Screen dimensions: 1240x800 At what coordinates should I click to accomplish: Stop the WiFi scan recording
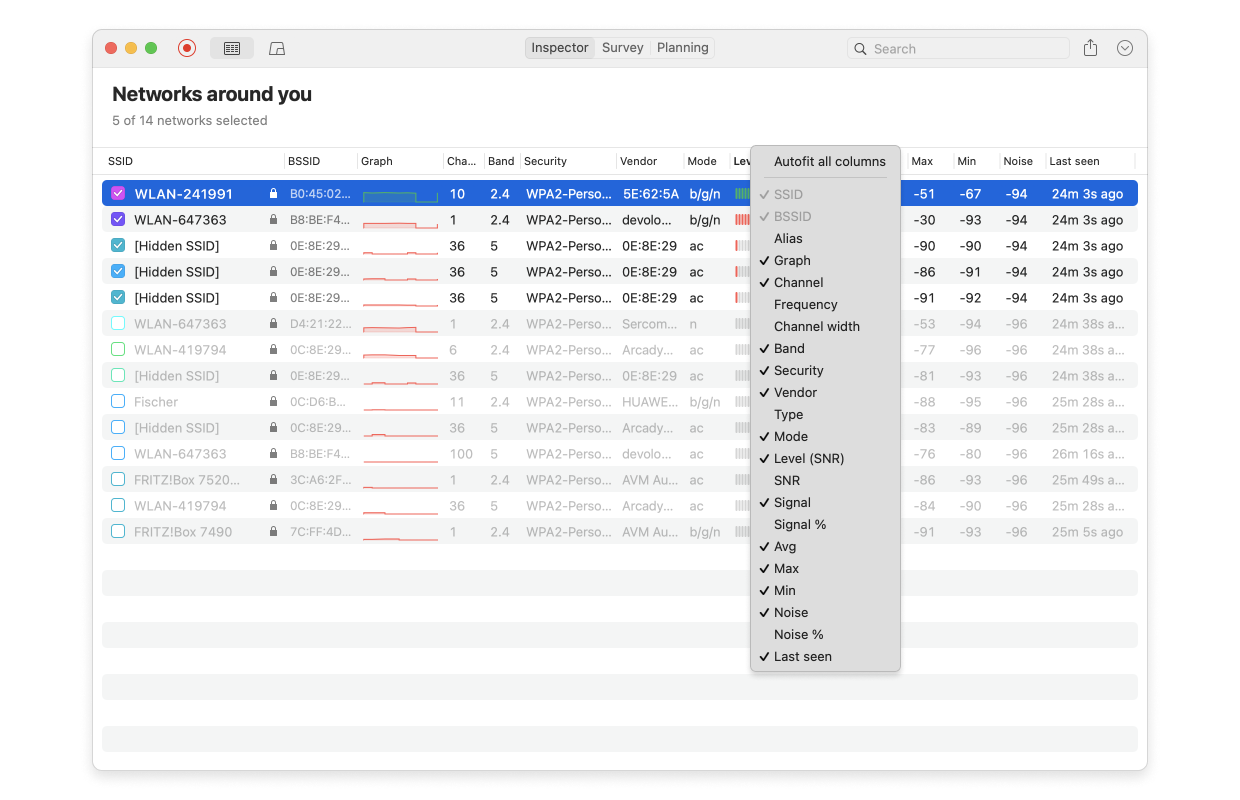click(186, 47)
